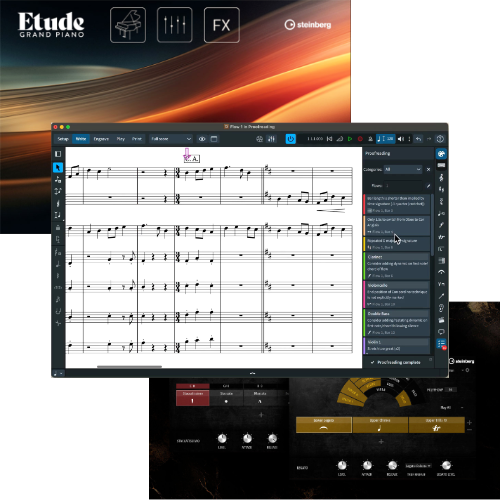Toggle the highlighted tempo mode button
This screenshot has height=500, width=500.
[386, 139]
